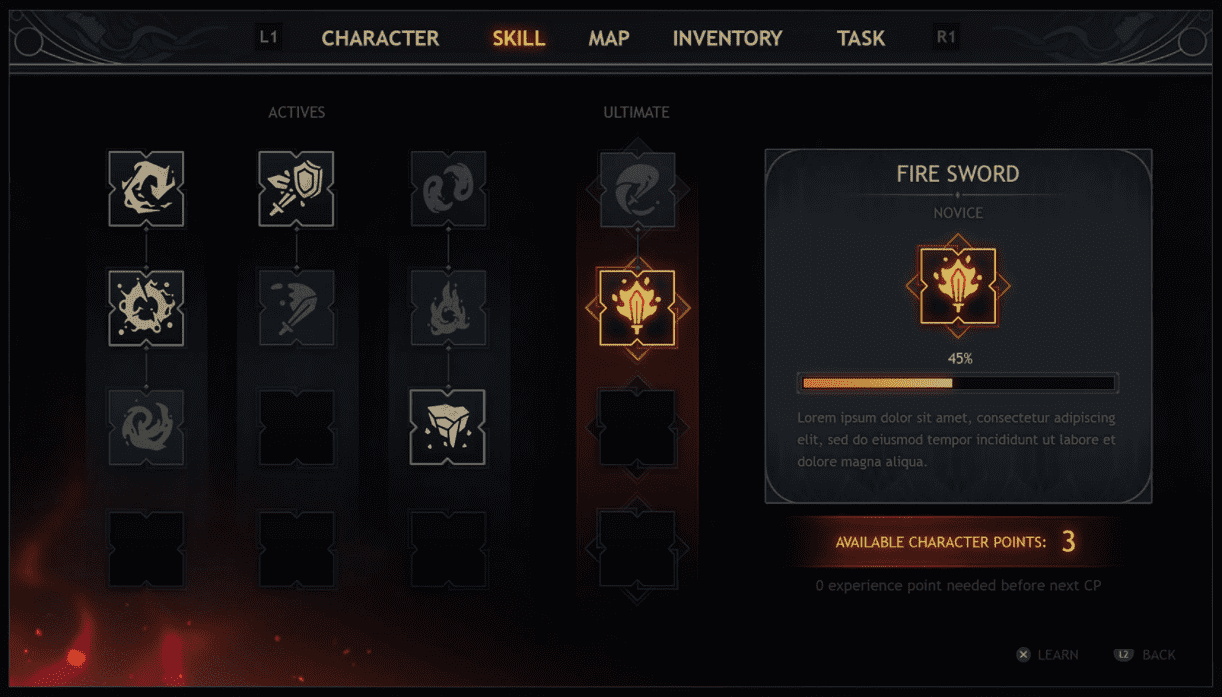Click the Learn button
Viewport: 1222px width, 697px height.
[x=1047, y=655]
